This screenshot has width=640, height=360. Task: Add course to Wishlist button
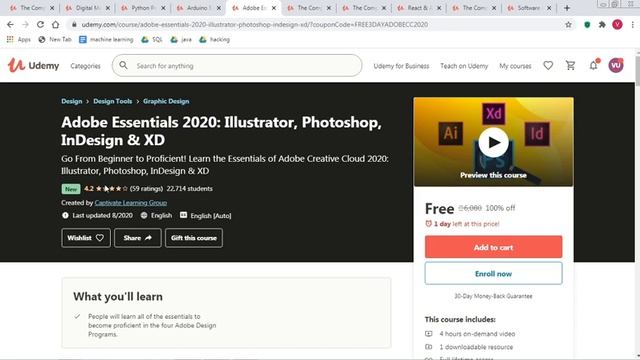(x=86, y=238)
